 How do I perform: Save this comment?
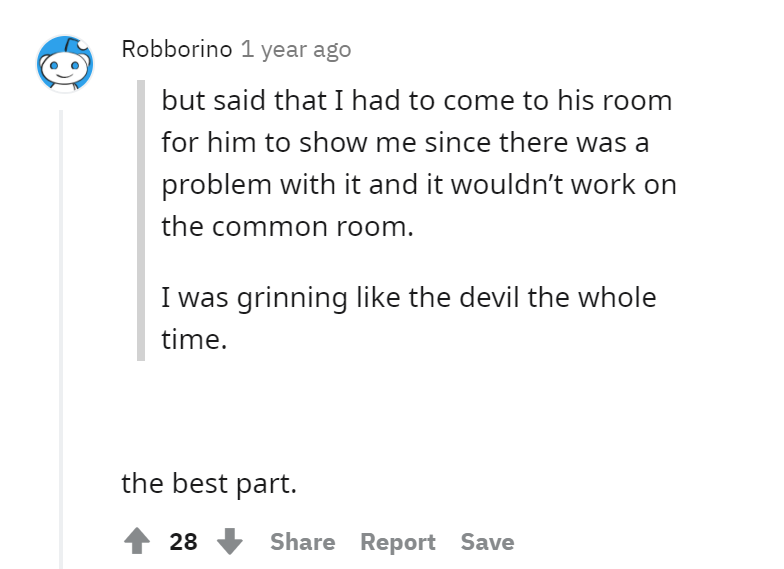pyautogui.click(x=488, y=542)
